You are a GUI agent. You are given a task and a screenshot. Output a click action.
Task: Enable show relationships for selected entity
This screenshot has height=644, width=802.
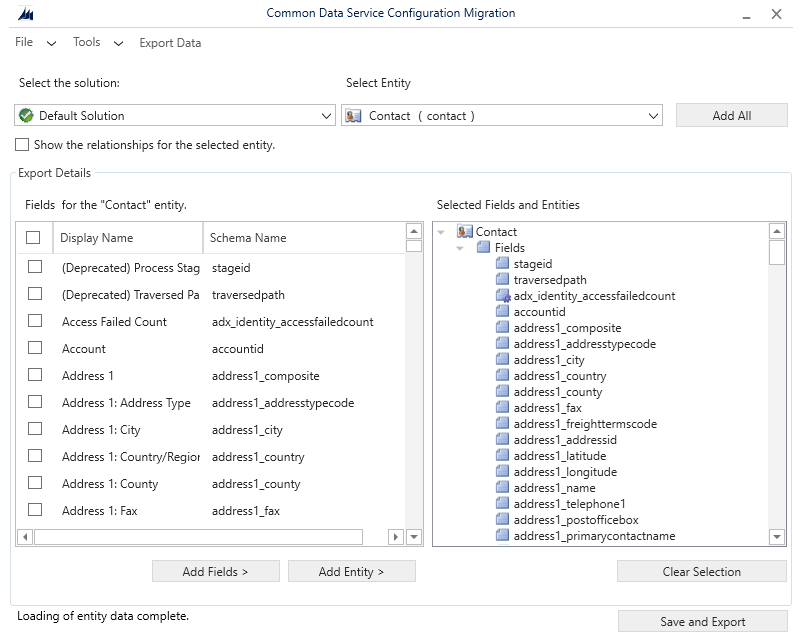(22, 145)
